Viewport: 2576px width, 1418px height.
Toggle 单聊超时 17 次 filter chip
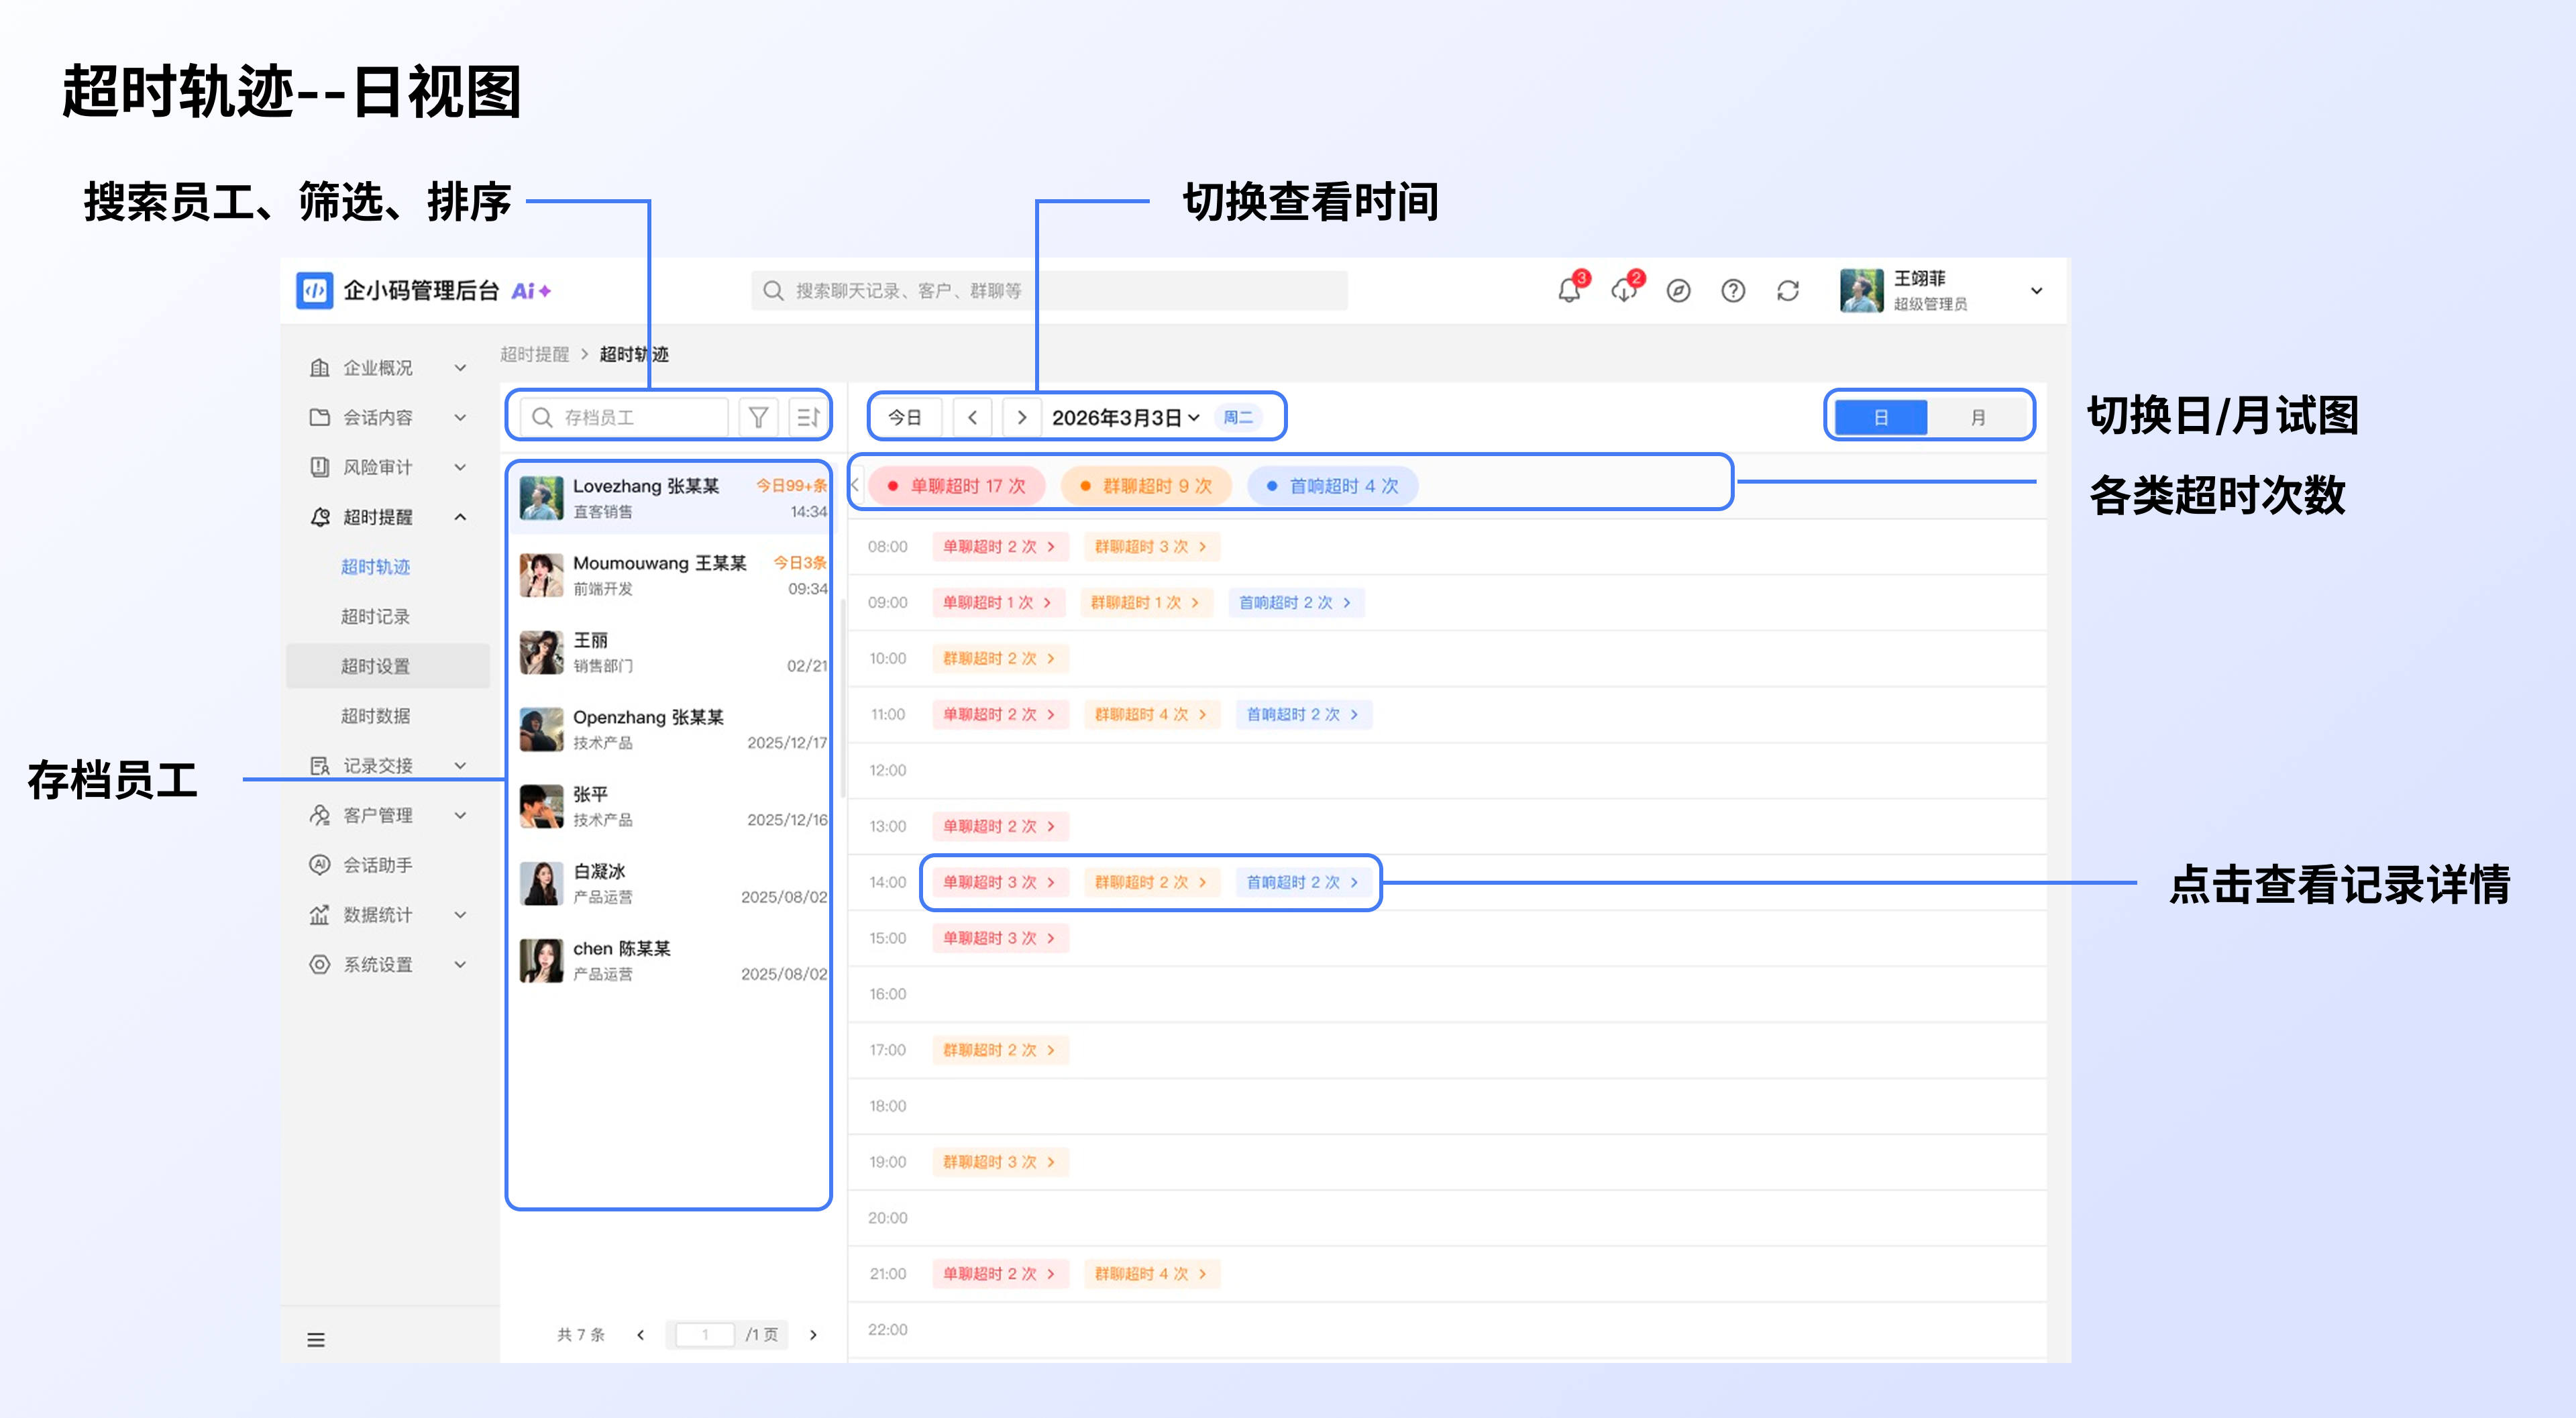click(957, 486)
